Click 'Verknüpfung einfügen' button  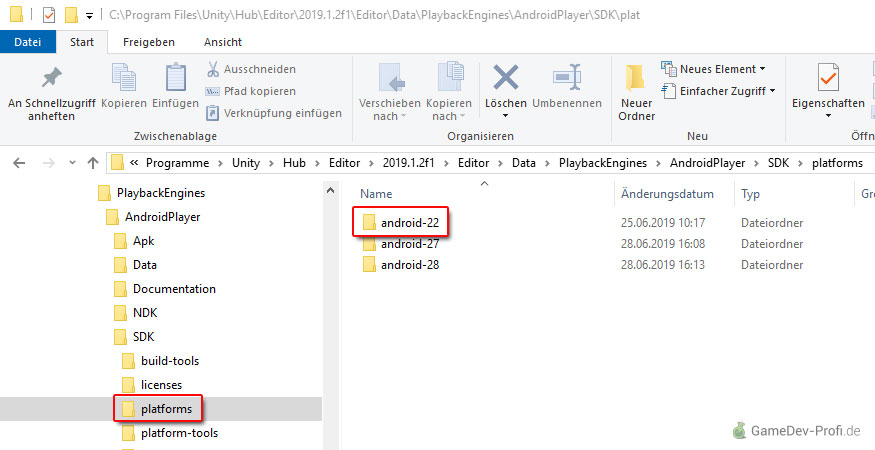click(272, 113)
